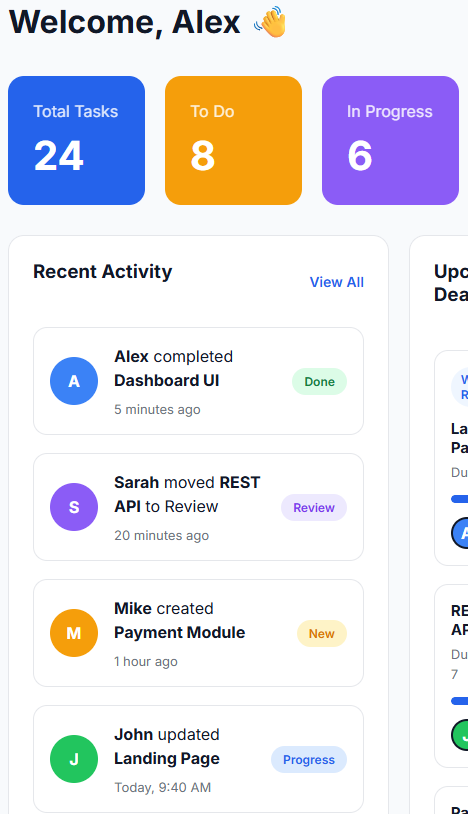
Task: Click the waving hand emoji
Action: (270, 22)
